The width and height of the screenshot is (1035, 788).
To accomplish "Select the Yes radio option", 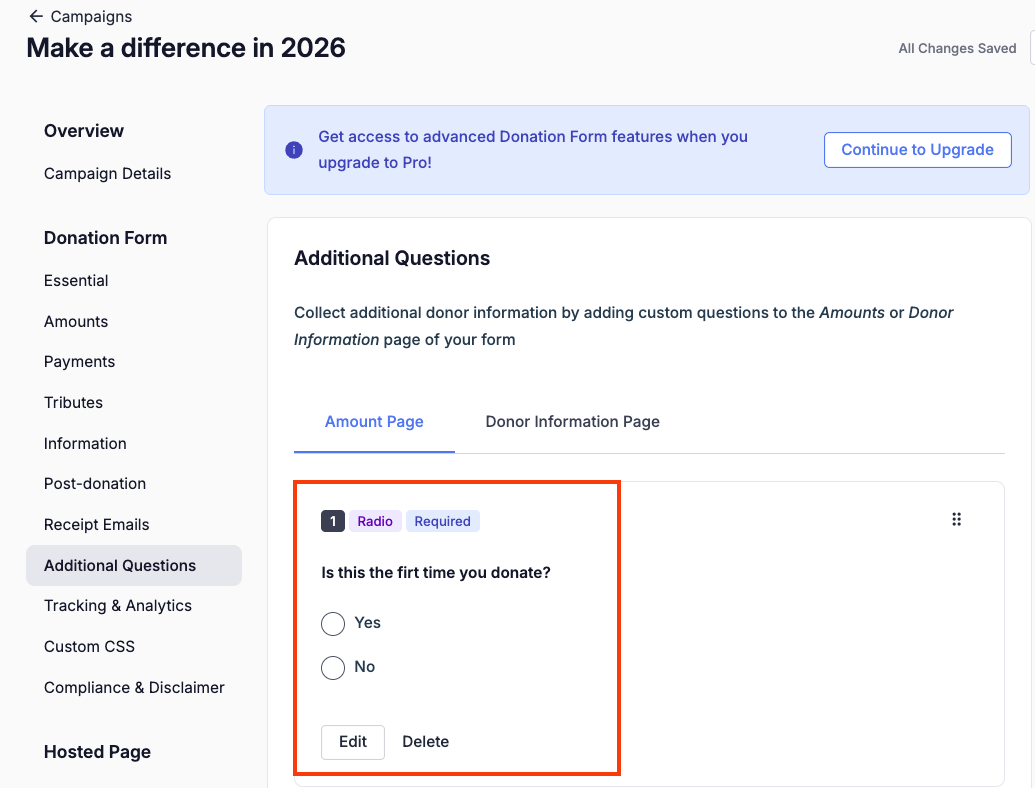I will 333,624.
